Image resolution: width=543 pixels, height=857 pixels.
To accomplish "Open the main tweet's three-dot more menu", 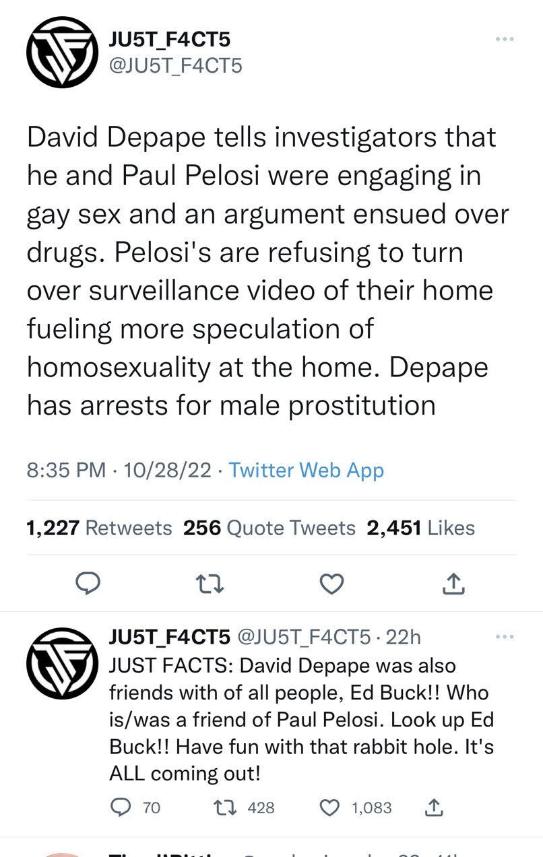I will pyautogui.click(x=504, y=39).
